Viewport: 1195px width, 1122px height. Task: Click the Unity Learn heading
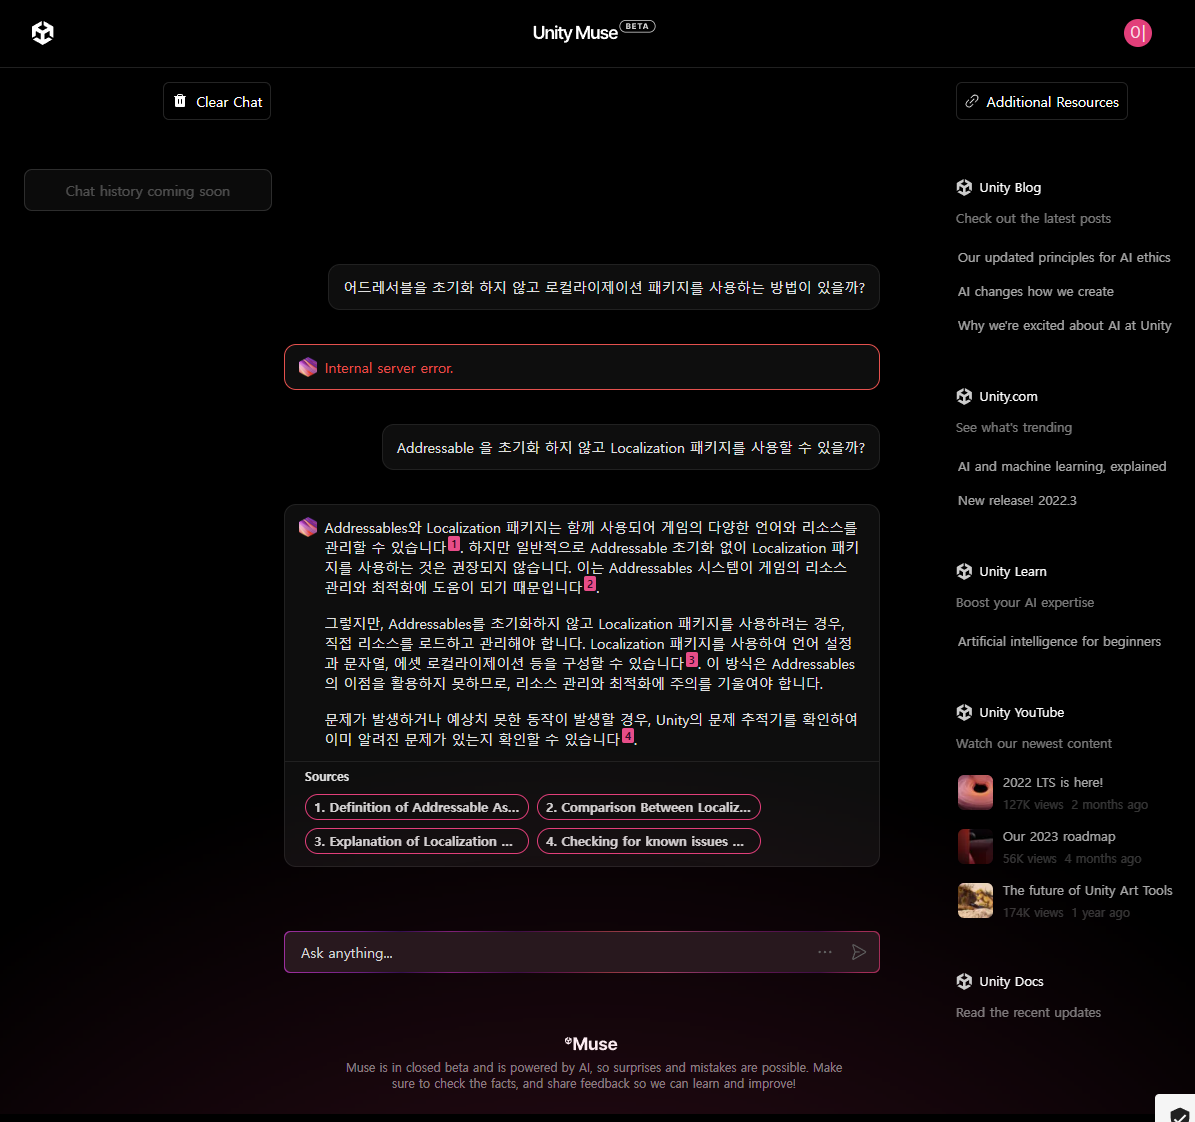pyautogui.click(x=1013, y=572)
